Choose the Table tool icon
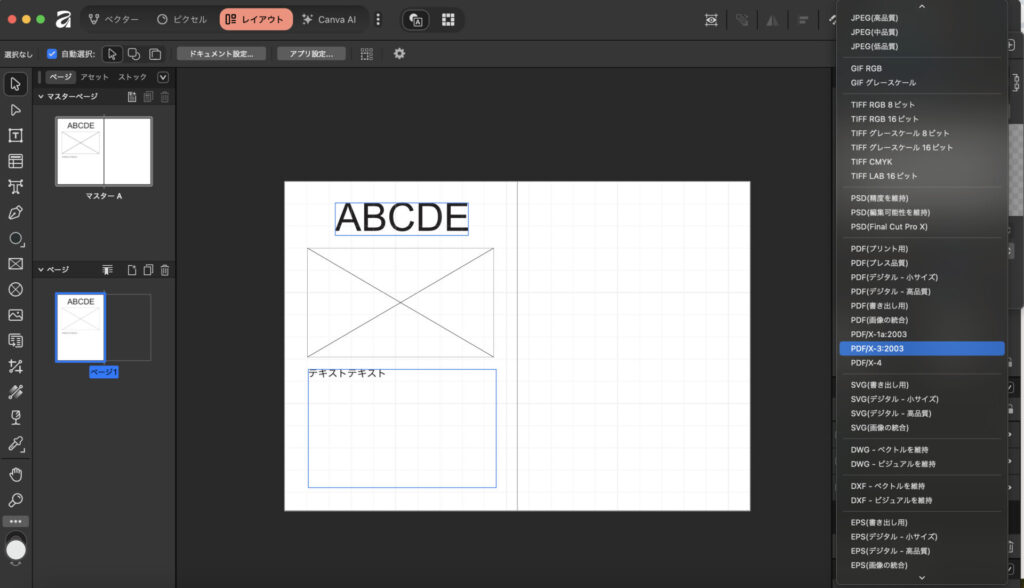1024x588 pixels. tap(16, 161)
